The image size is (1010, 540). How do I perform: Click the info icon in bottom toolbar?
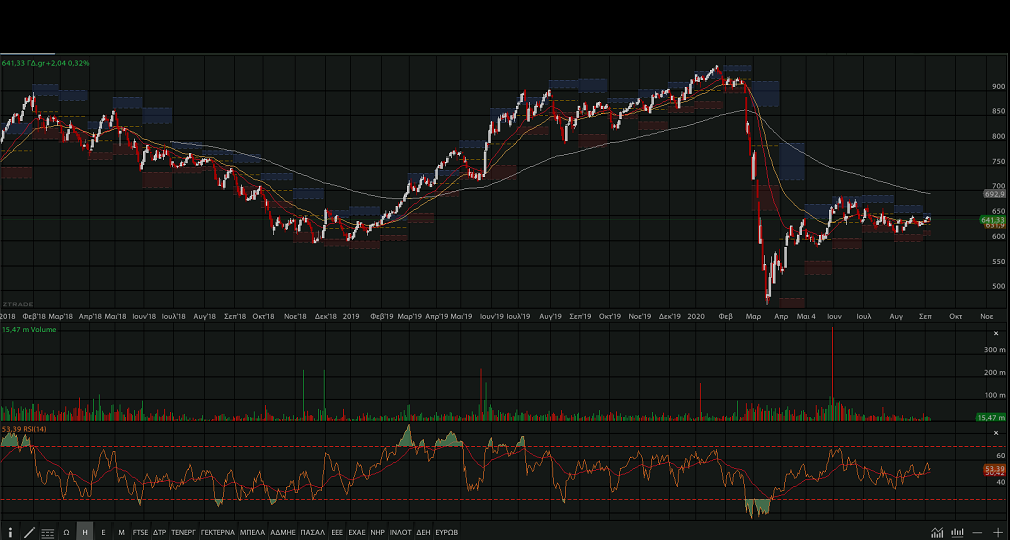tap(10, 532)
